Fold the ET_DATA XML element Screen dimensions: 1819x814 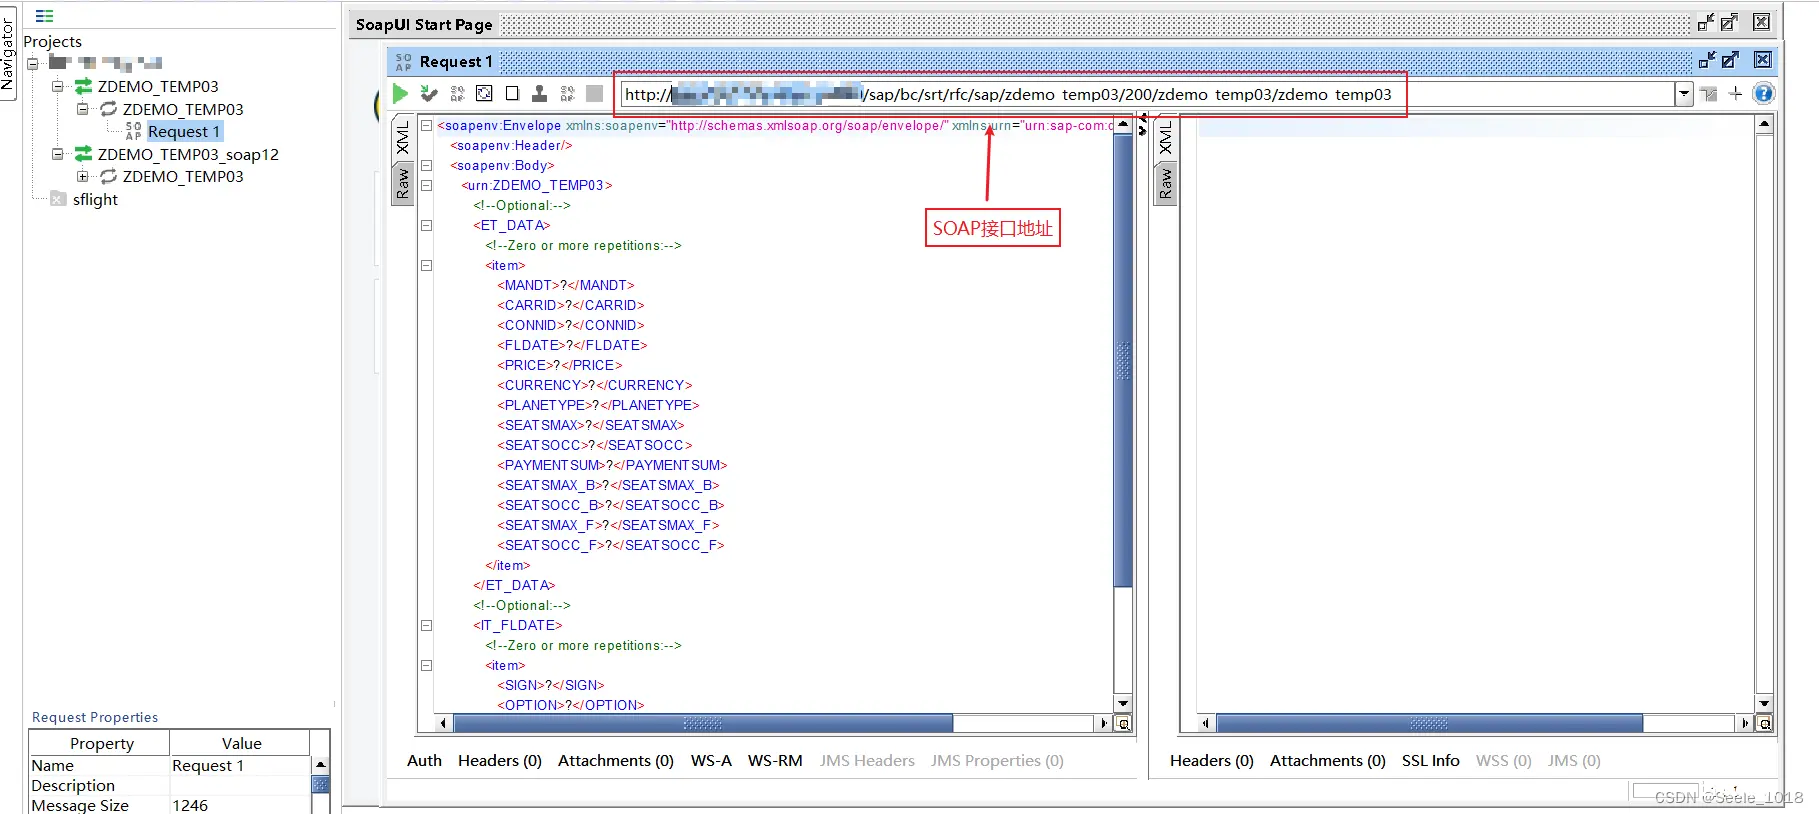(x=426, y=226)
